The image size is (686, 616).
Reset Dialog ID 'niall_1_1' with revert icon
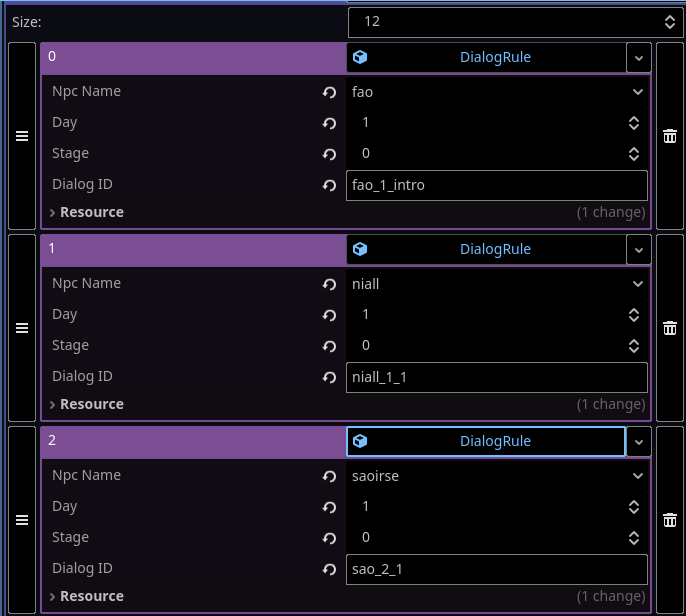(x=329, y=377)
